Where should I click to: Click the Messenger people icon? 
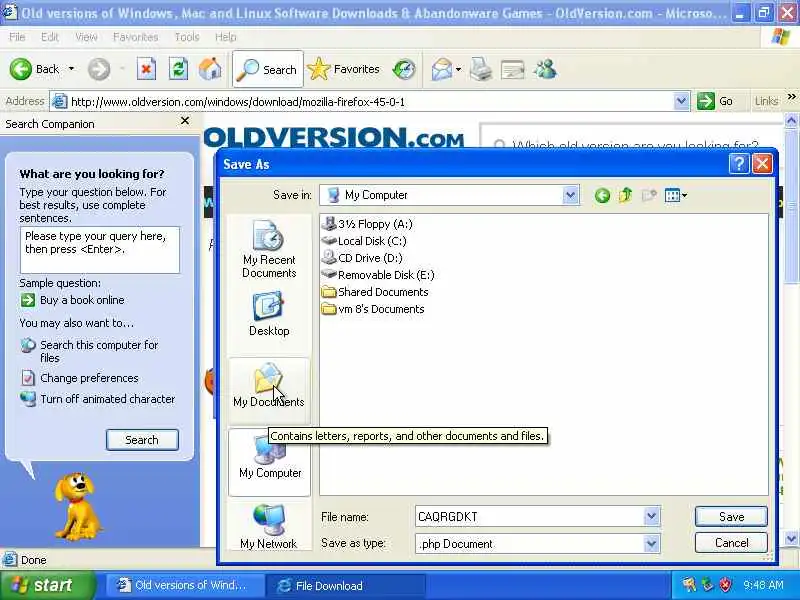545,69
